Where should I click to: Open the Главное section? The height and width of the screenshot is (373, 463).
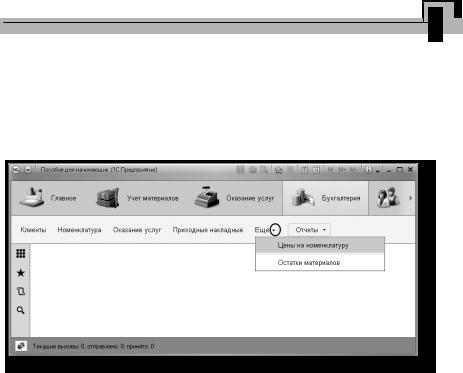[x=48, y=198]
